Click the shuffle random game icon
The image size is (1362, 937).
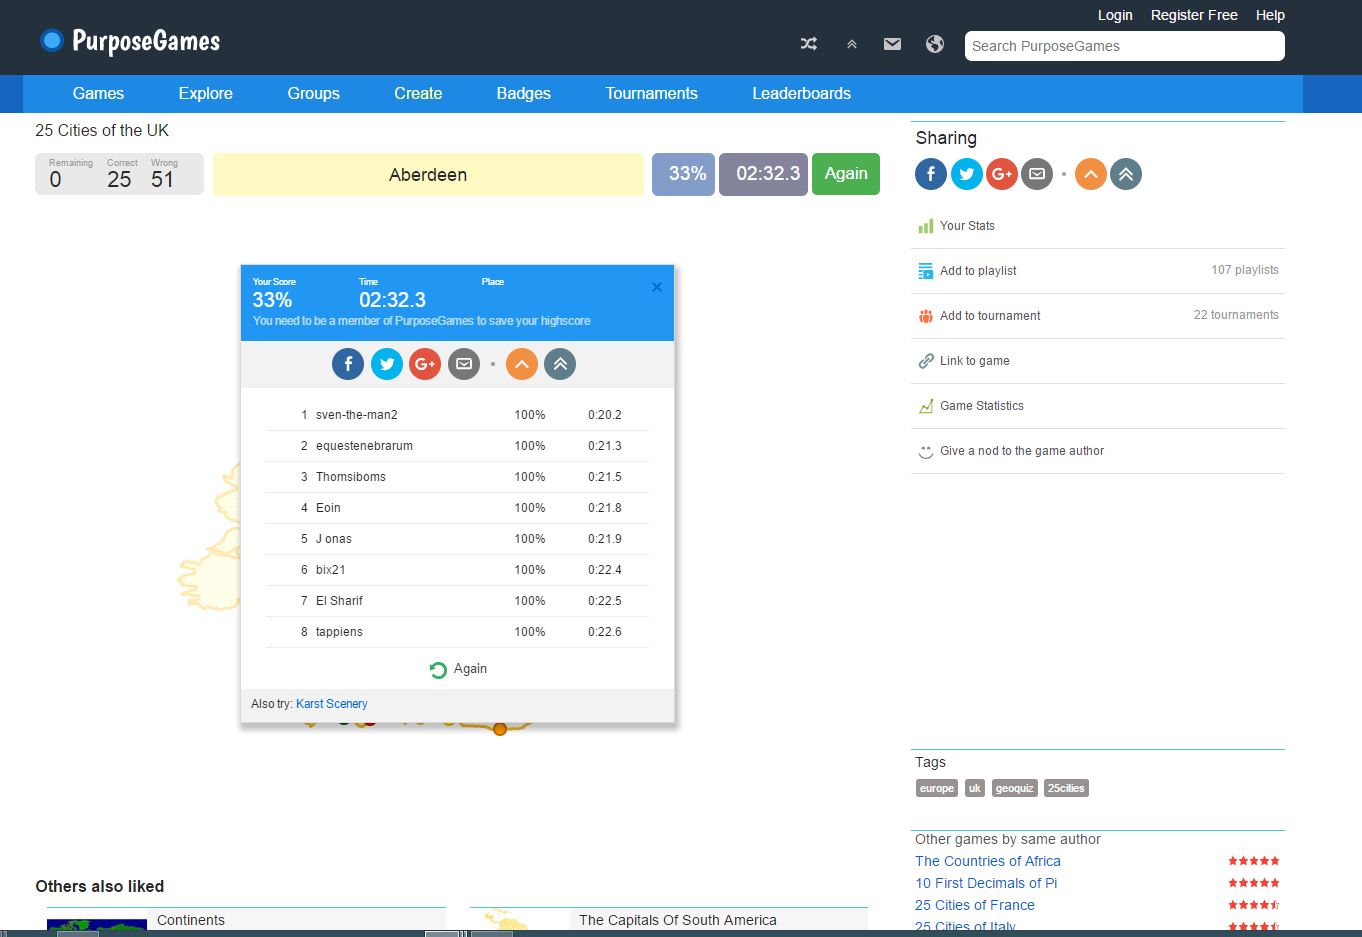[x=809, y=44]
